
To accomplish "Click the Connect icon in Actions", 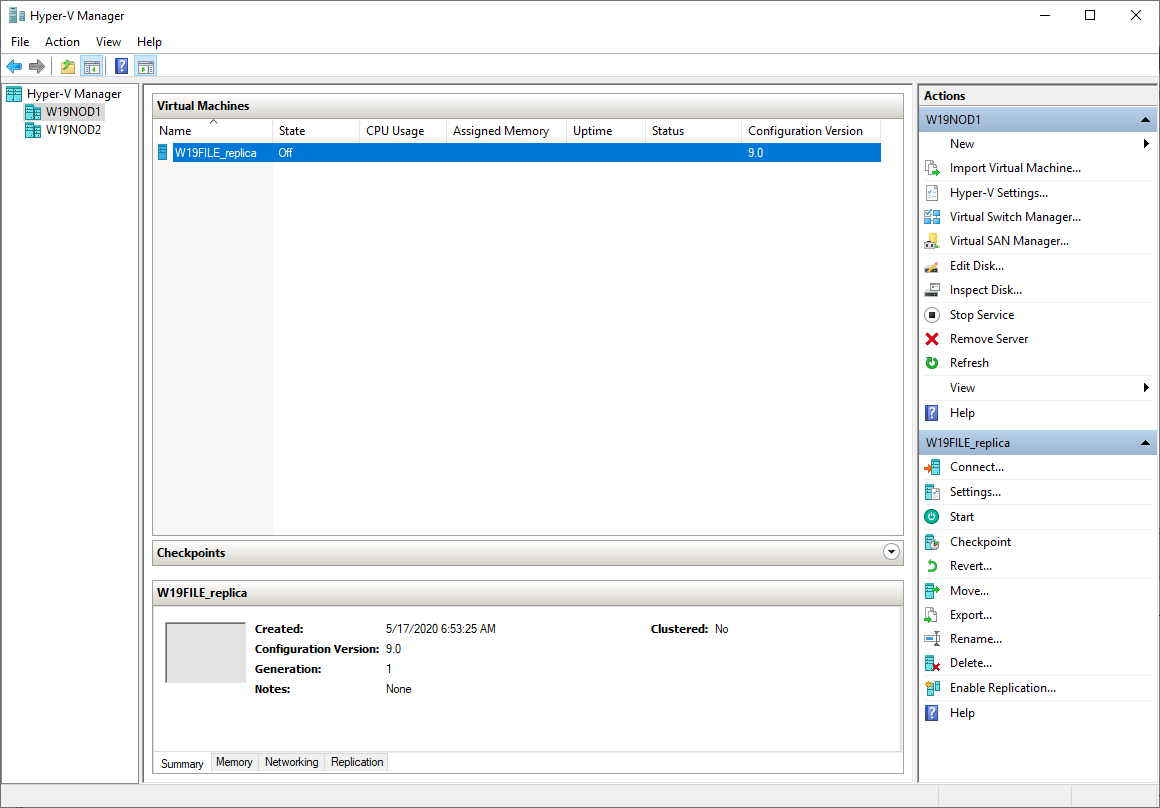I will click(x=932, y=467).
